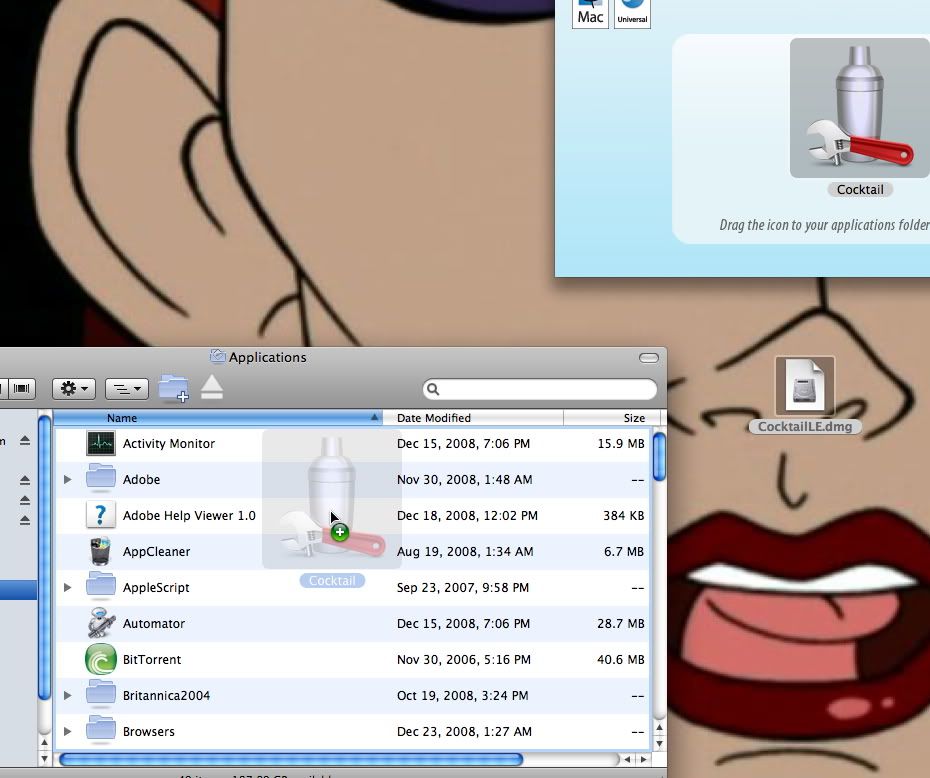Click the Eject toolbar icon
This screenshot has height=778, width=930.
pyautogui.click(x=212, y=388)
